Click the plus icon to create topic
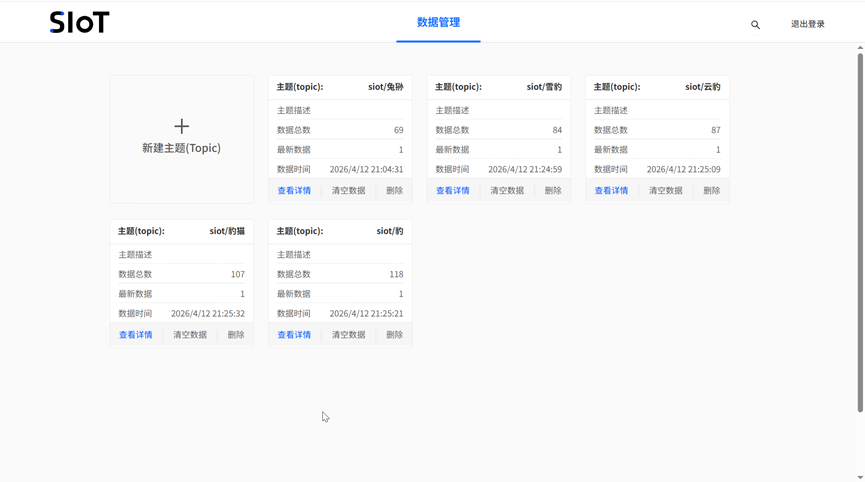The width and height of the screenshot is (865, 482). point(181,126)
